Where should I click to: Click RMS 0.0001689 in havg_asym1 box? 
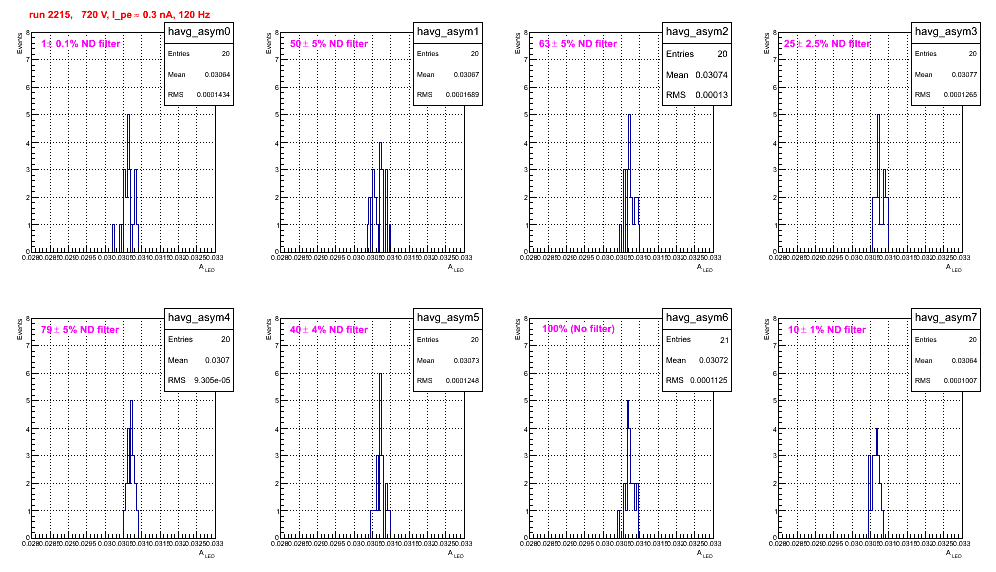point(448,95)
